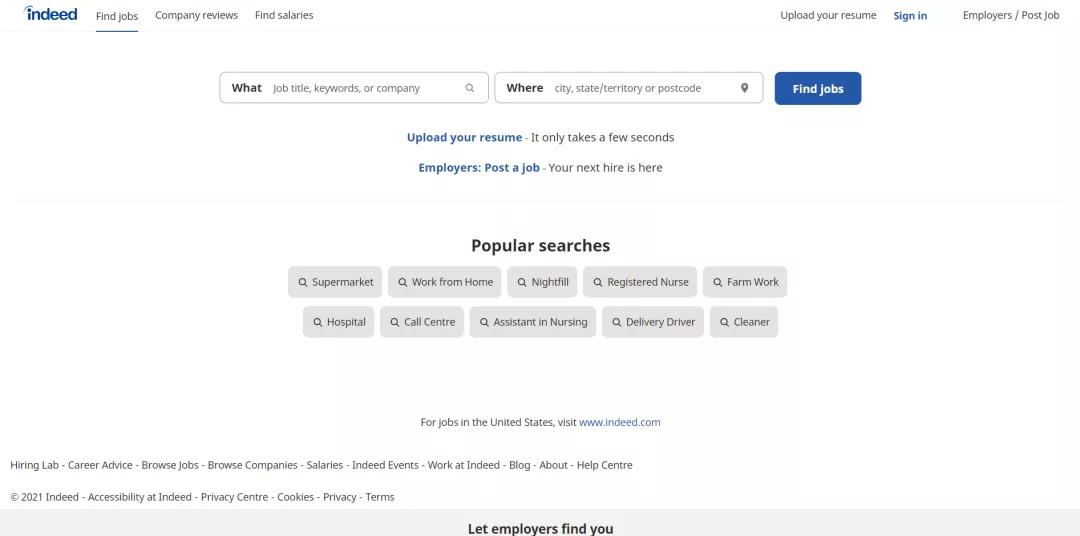Click the magnifier icon in What field

pyautogui.click(x=470, y=88)
